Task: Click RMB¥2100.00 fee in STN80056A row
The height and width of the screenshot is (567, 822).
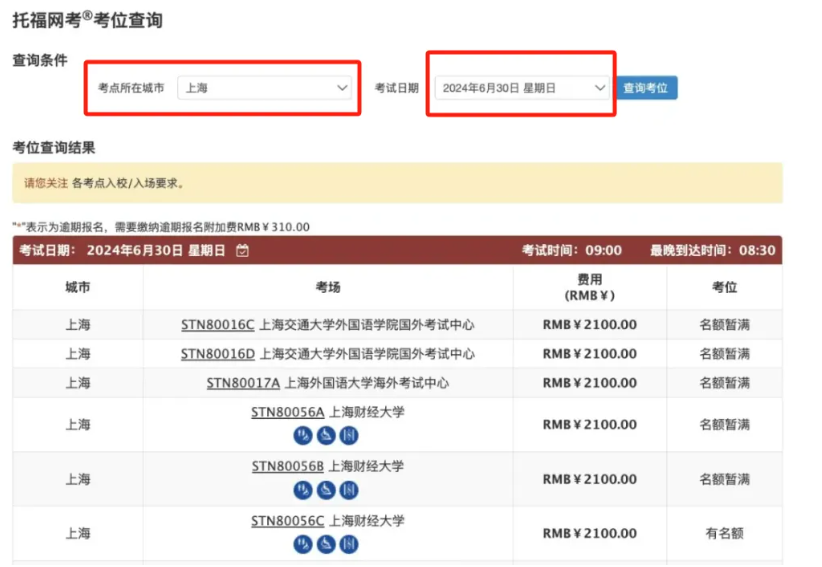Action: click(590, 424)
